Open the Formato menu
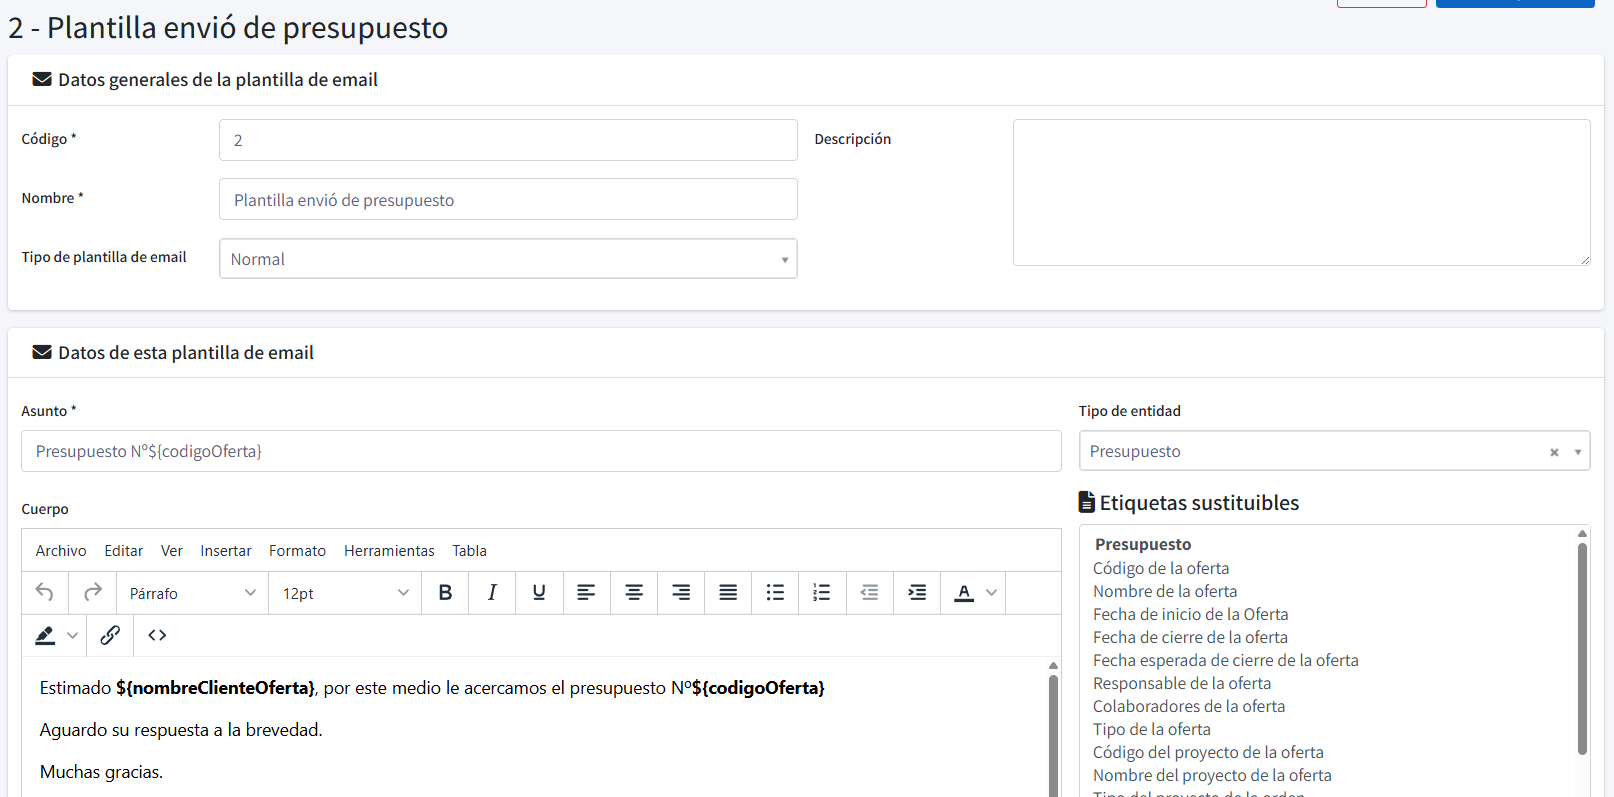 (x=297, y=551)
